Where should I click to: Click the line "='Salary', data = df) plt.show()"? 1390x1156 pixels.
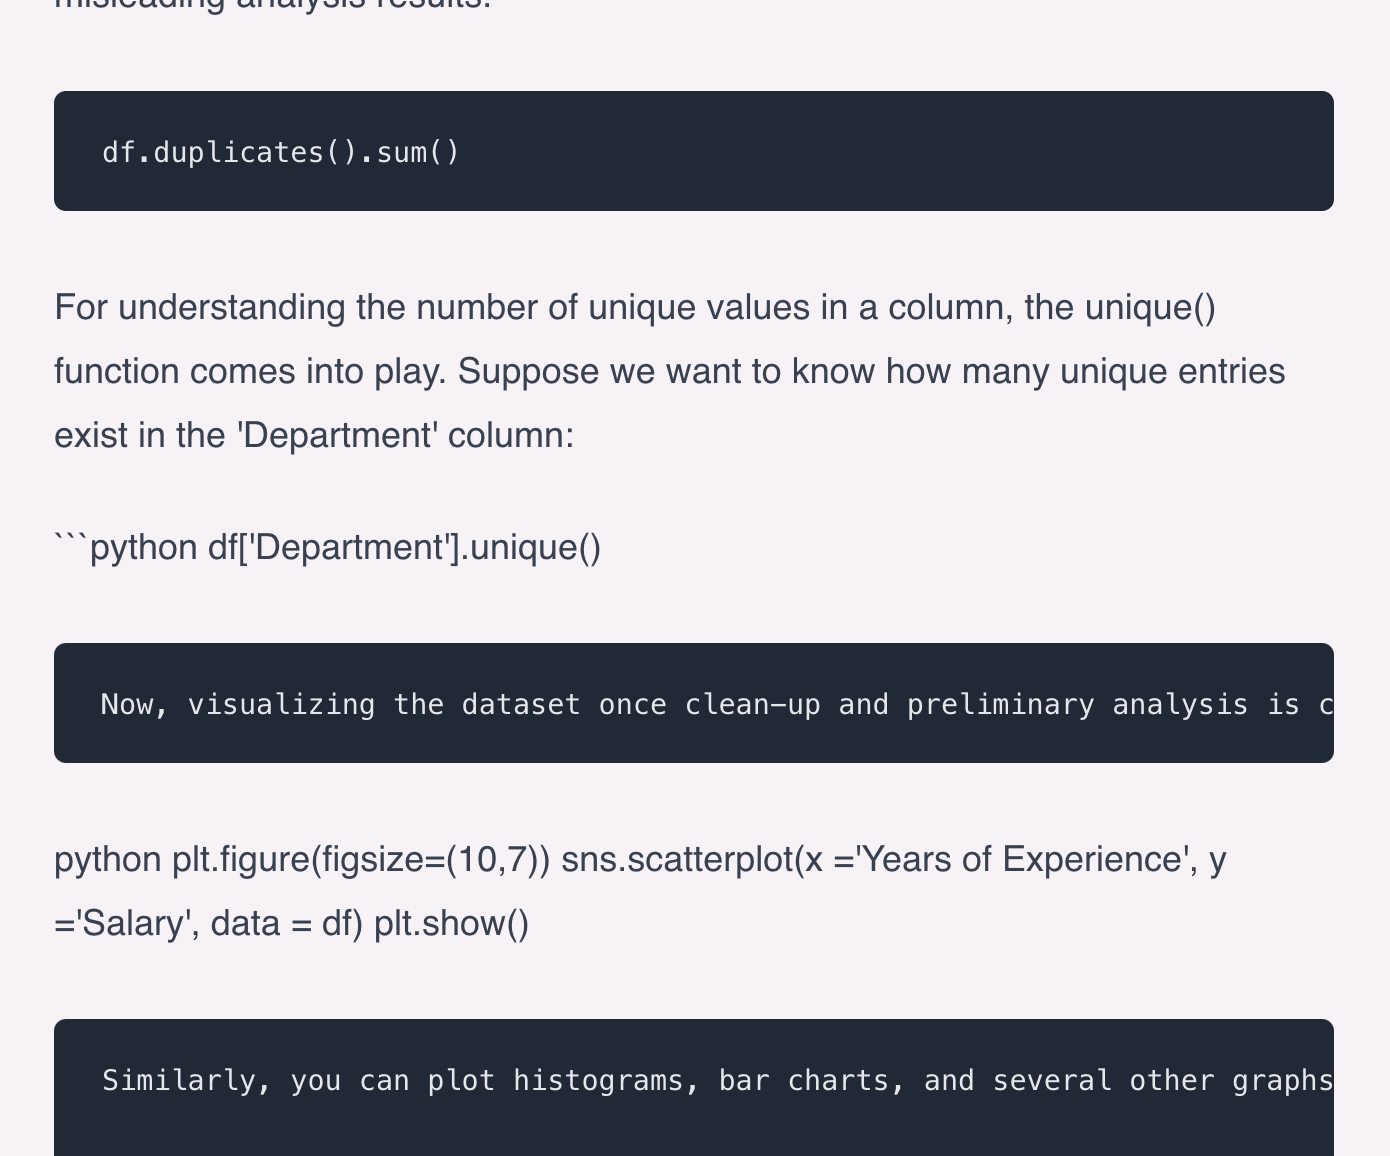[292, 923]
